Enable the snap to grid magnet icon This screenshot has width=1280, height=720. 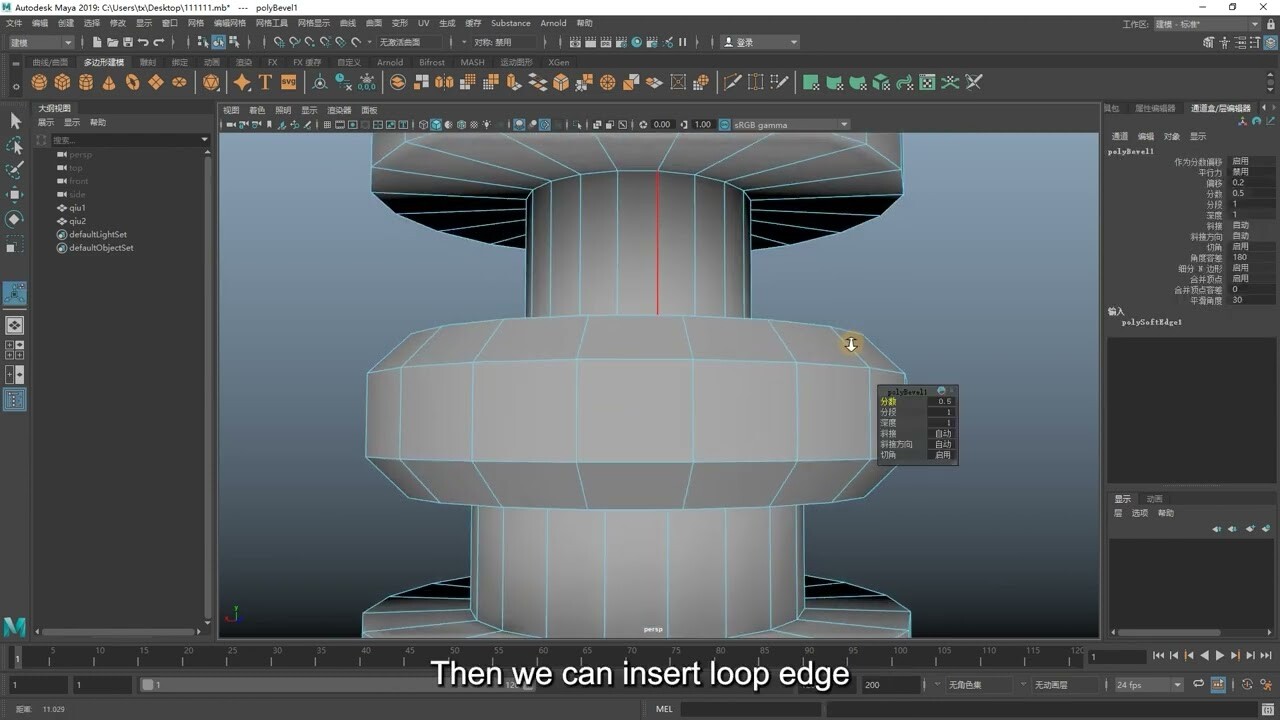click(280, 42)
